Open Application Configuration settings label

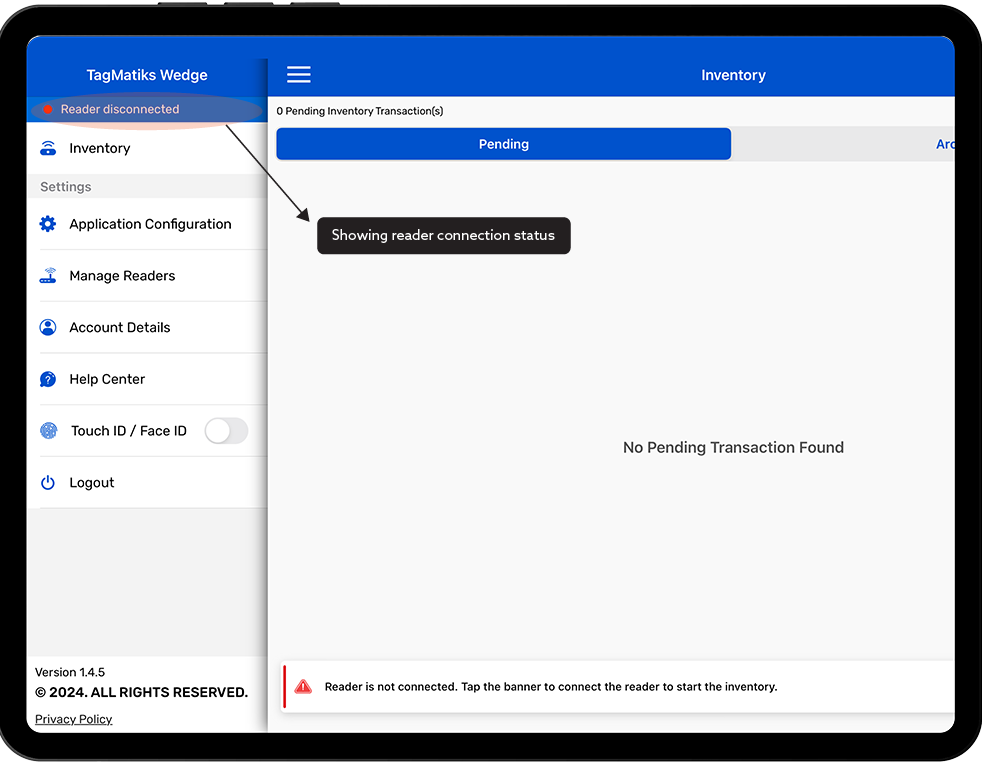(x=150, y=224)
